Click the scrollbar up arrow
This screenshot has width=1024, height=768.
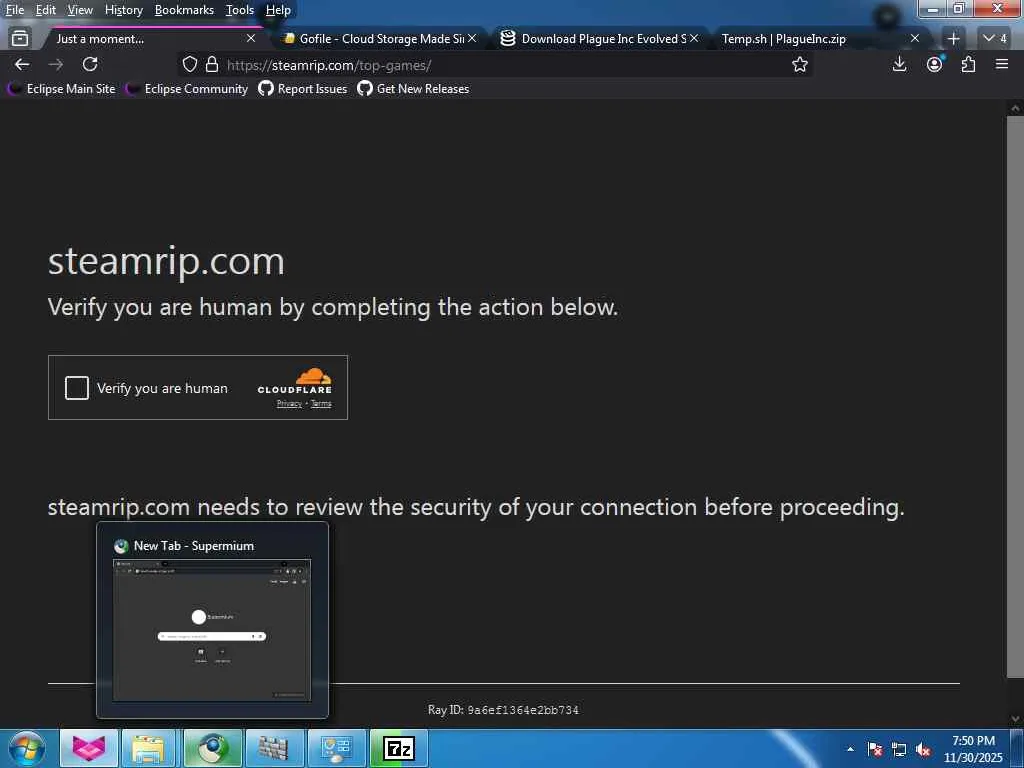[1015, 108]
